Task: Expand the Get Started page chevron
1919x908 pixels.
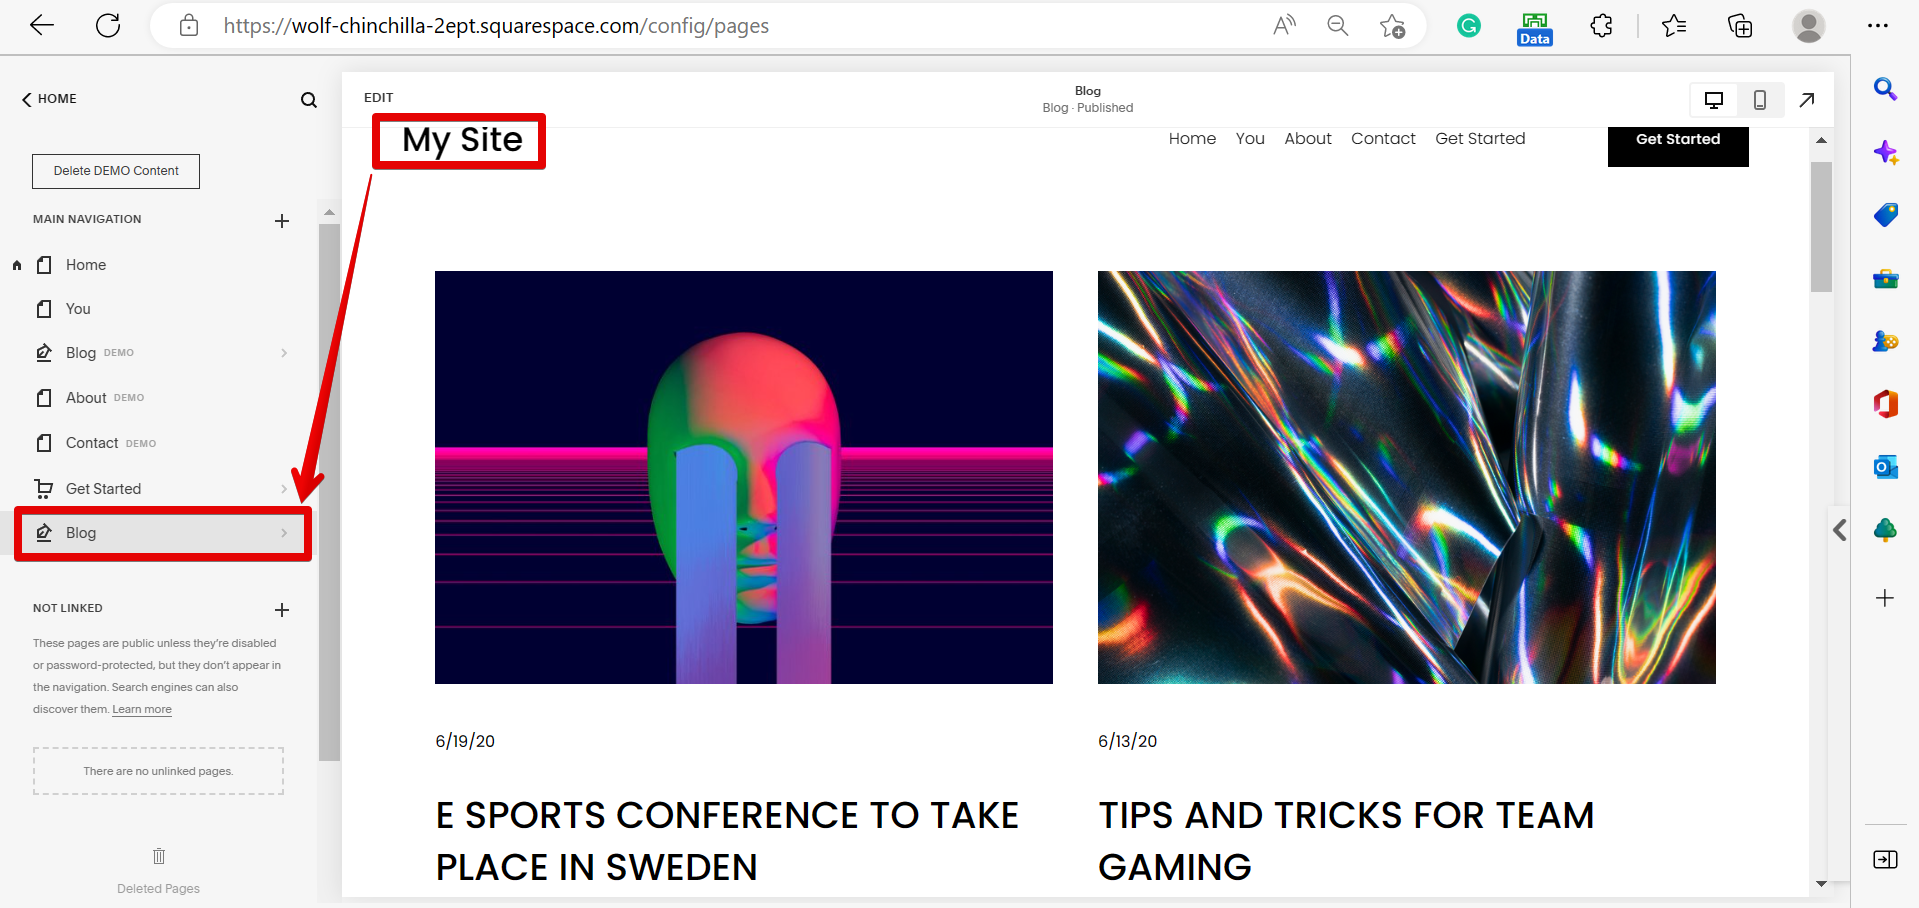Action: [284, 489]
